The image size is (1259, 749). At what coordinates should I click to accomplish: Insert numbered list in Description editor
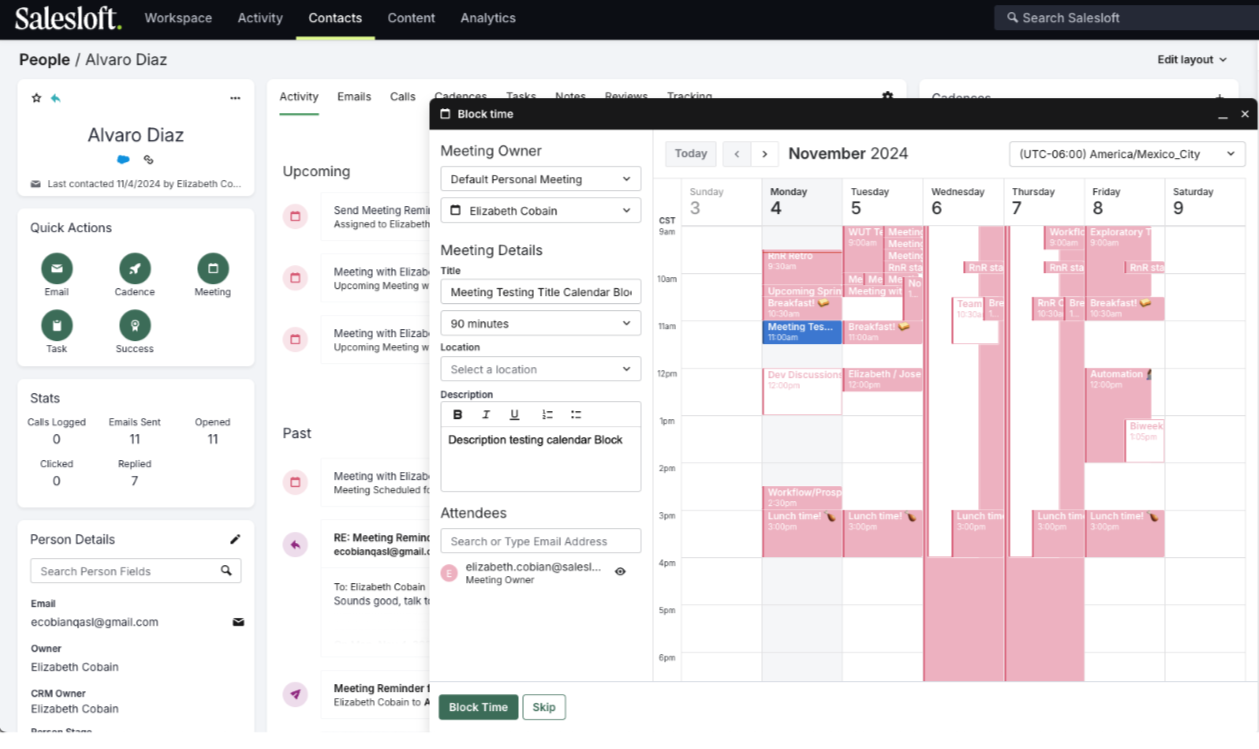click(x=547, y=415)
